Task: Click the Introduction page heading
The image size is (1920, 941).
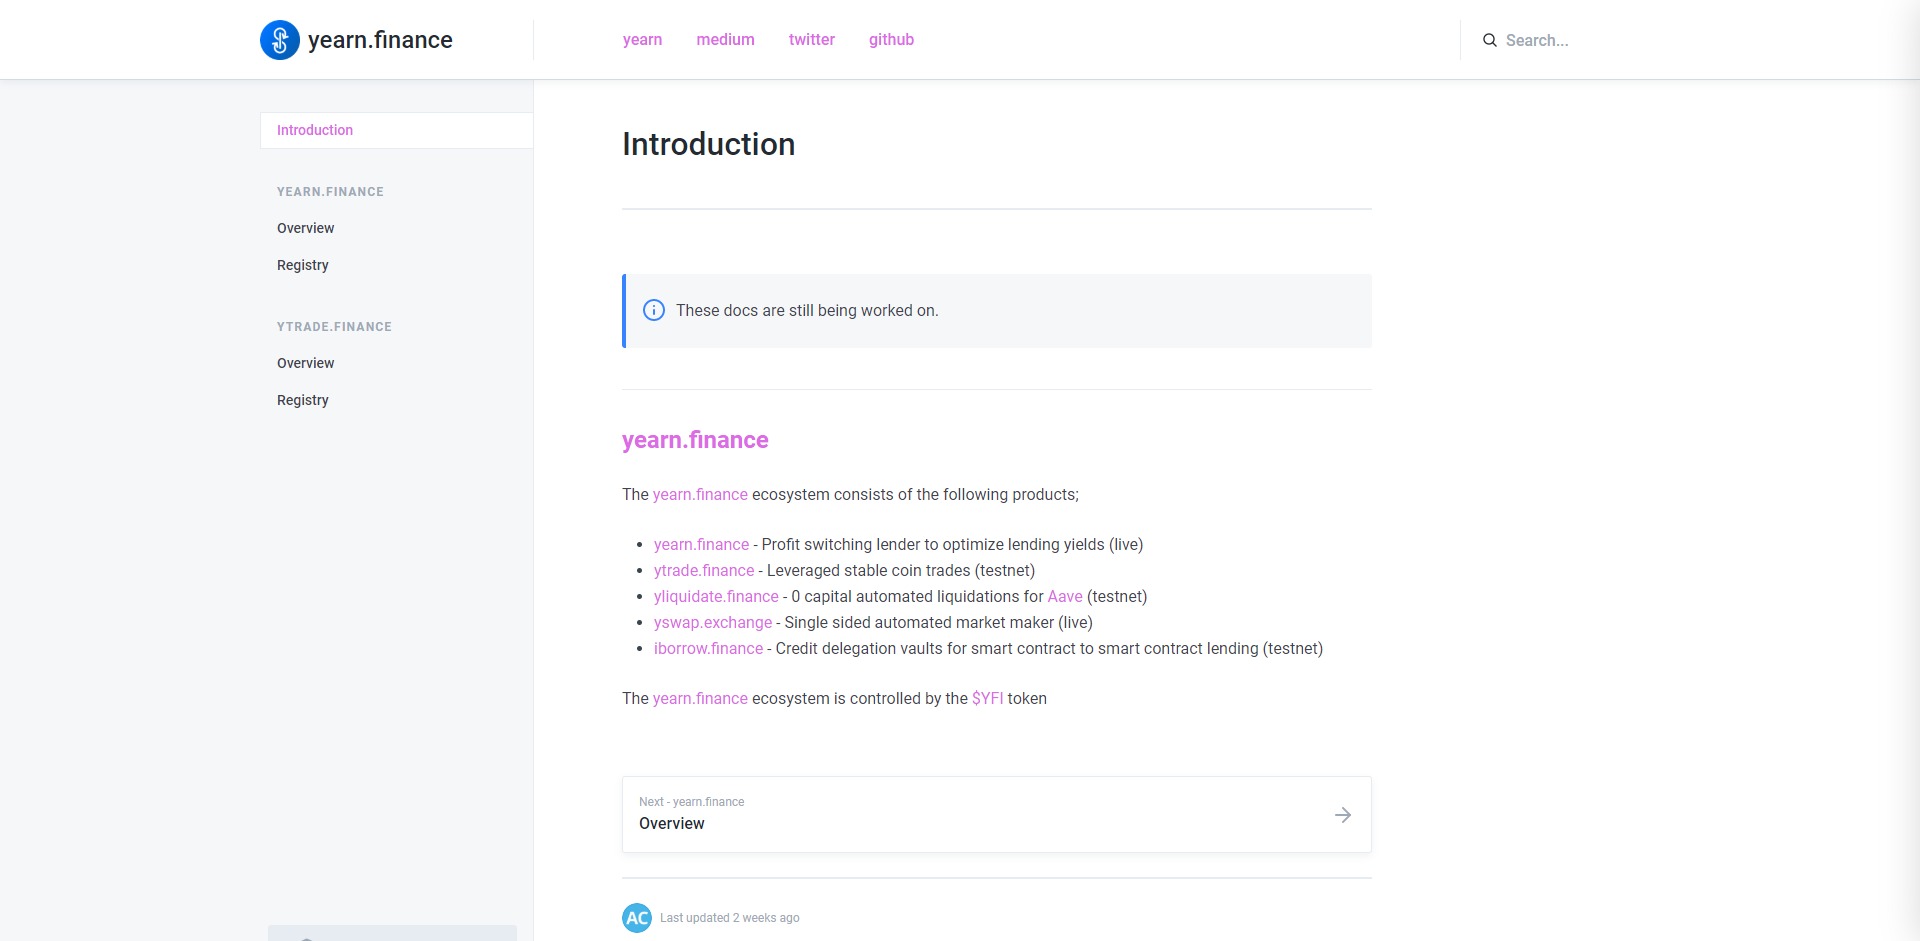Action: click(x=709, y=144)
